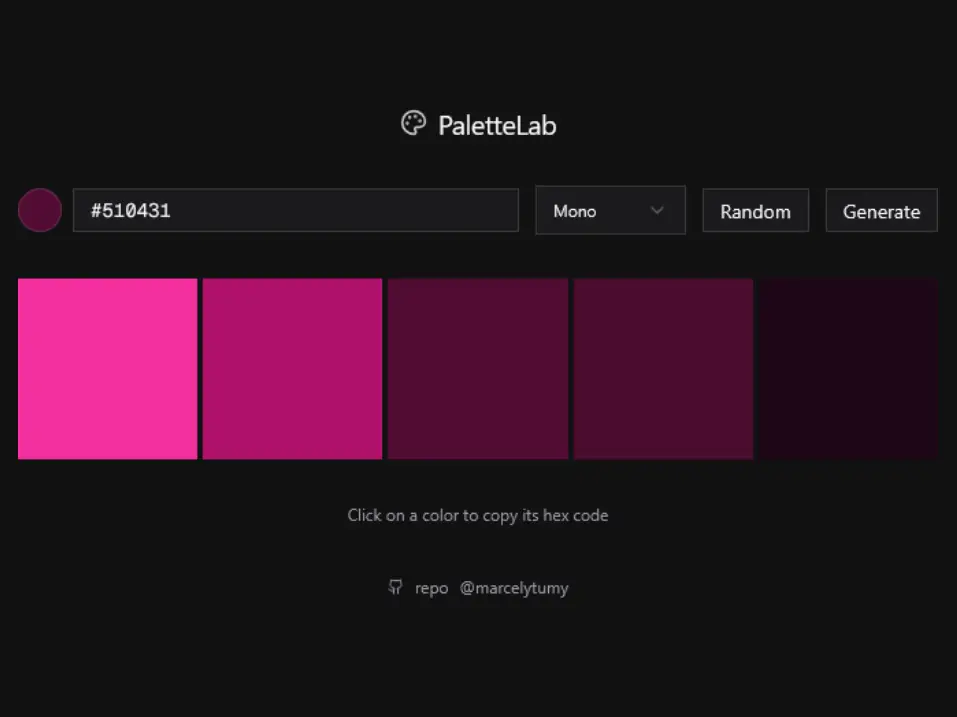The image size is (957, 717).
Task: Copy the bright hot pink swatch
Action: 107,369
